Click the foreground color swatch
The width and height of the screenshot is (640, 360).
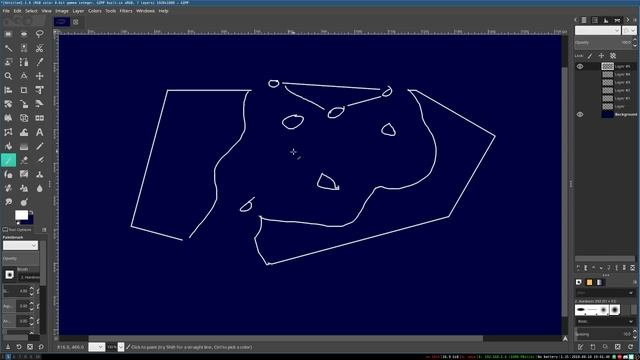coord(21,215)
